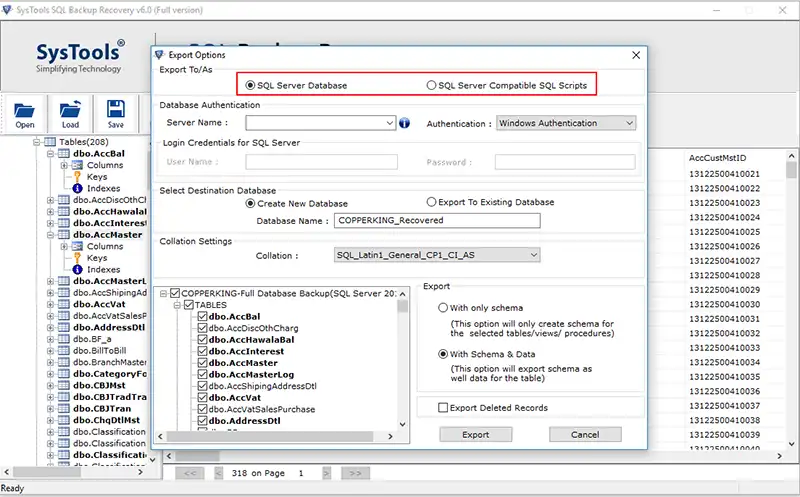The height and width of the screenshot is (497, 800).
Task: Select With only schema export option
Action: 443,308
